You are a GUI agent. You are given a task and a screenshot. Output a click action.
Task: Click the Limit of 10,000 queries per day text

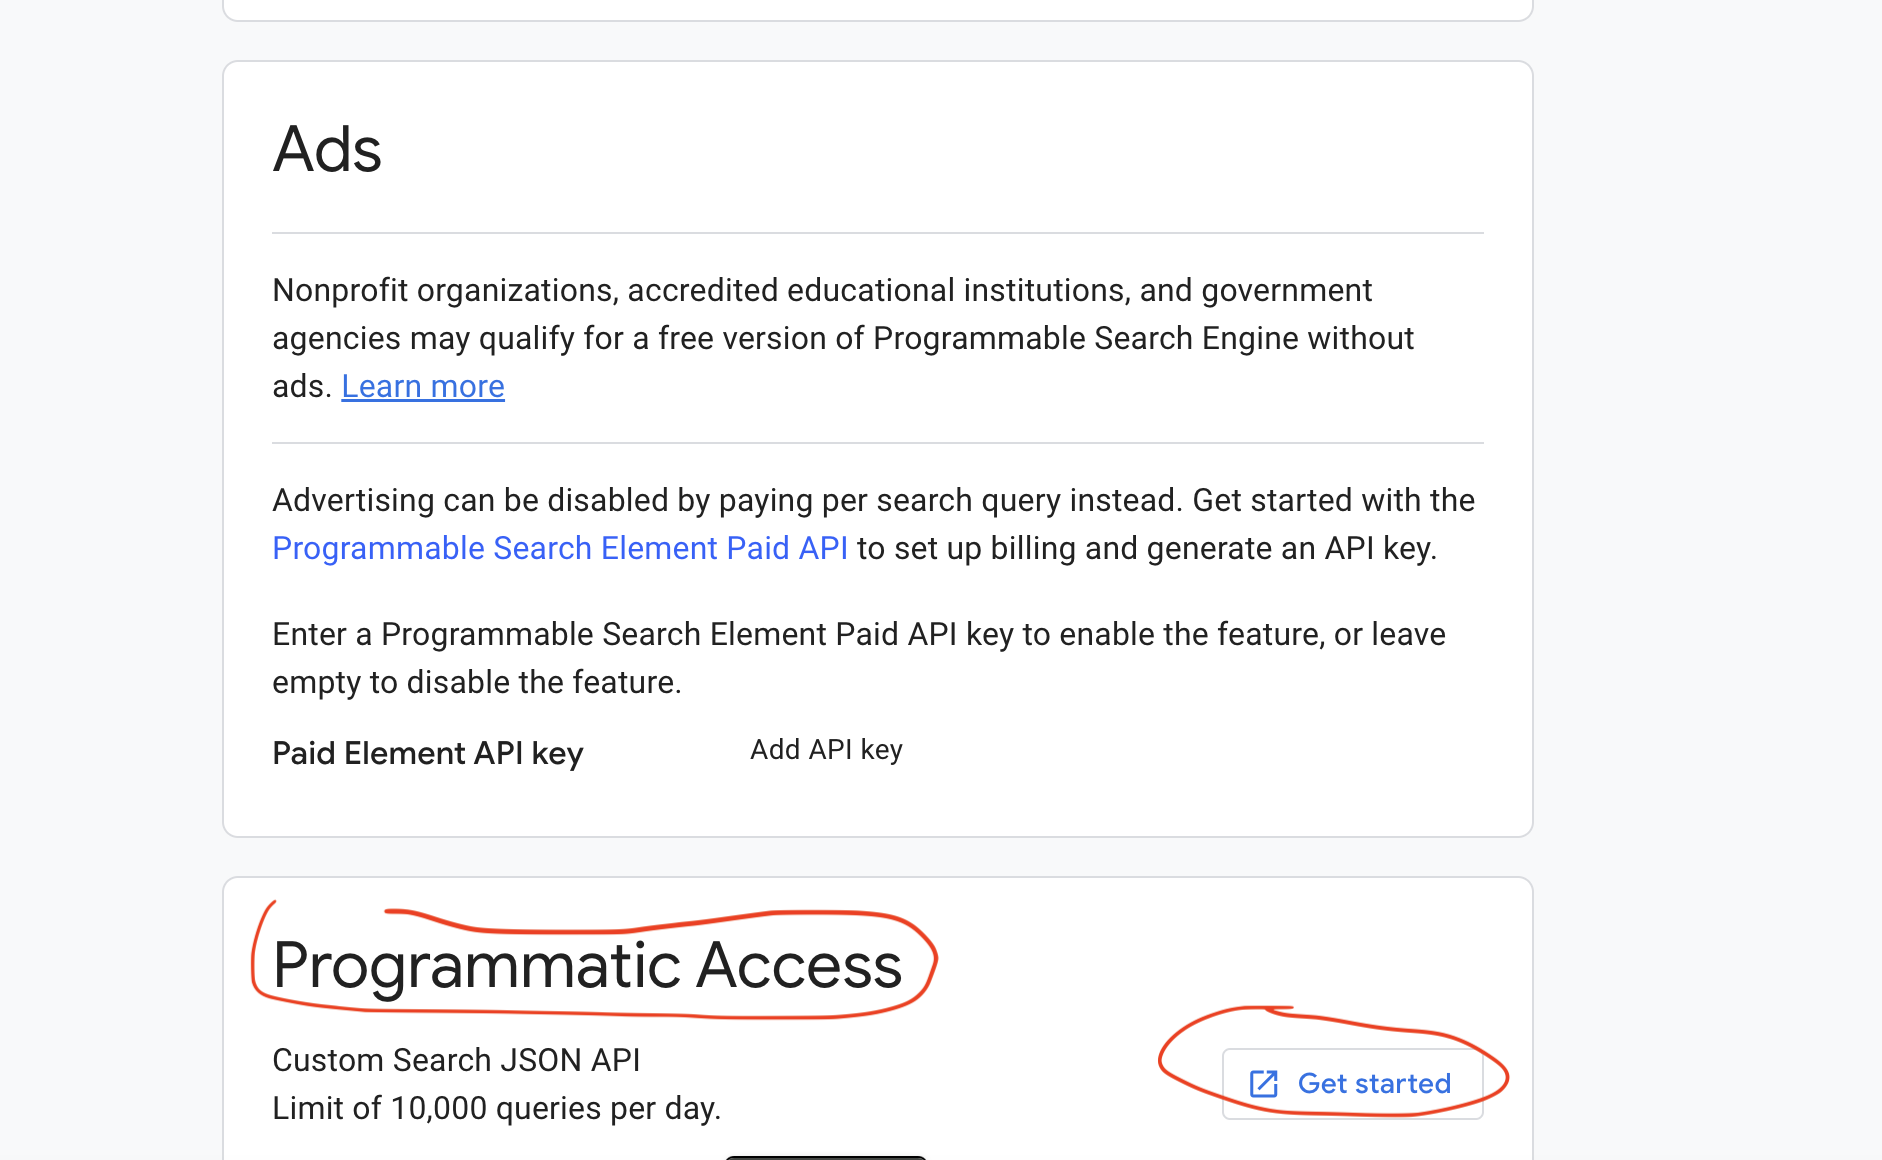coord(497,1108)
